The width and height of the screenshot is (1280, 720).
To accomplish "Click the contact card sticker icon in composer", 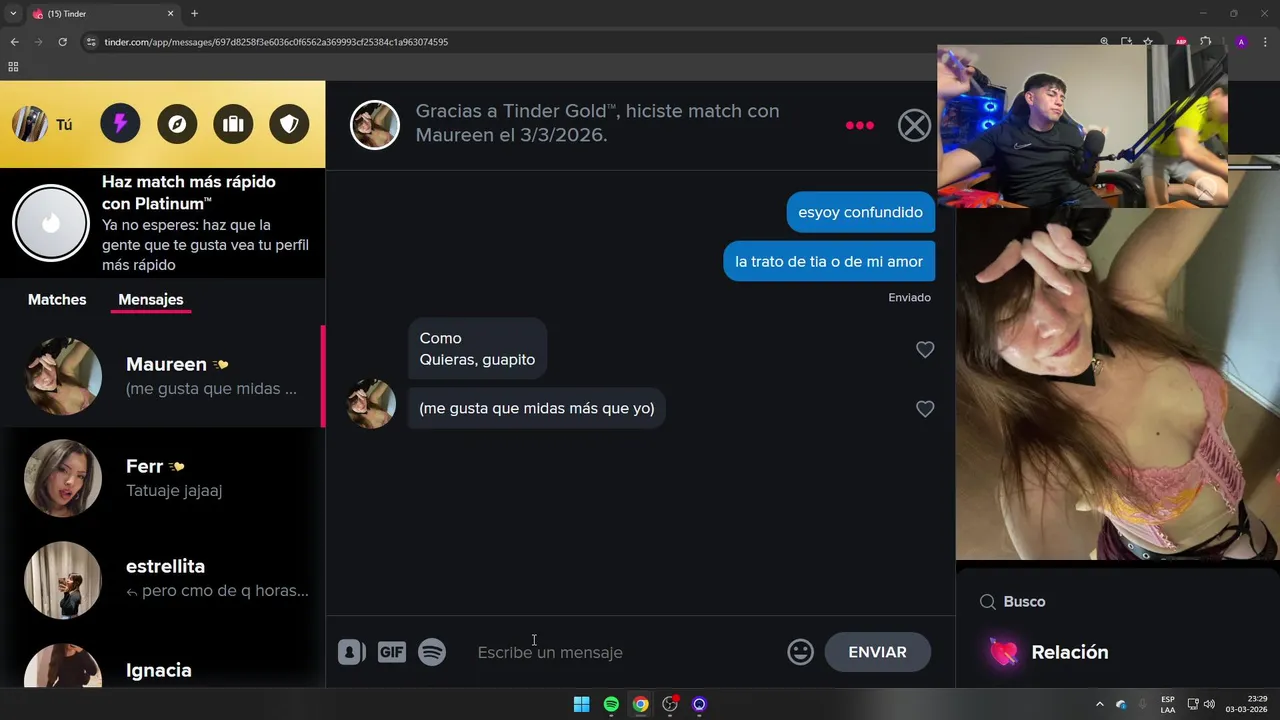I will click(351, 652).
